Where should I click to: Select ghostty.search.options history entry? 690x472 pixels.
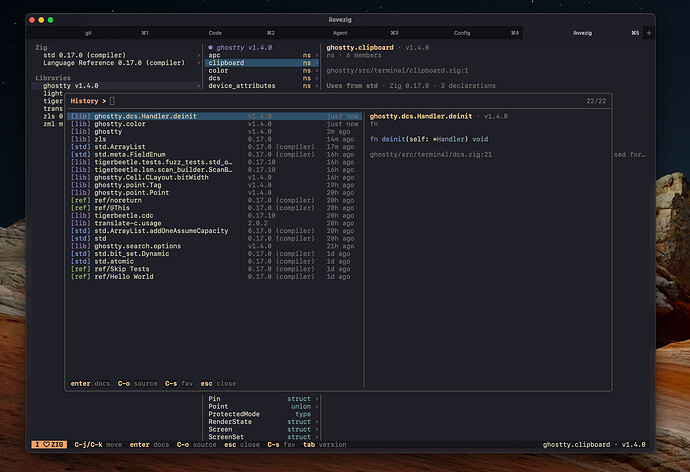(214, 246)
